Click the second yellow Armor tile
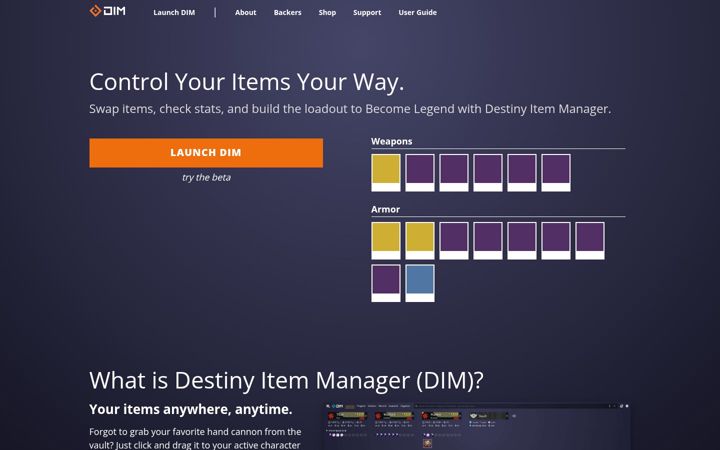This screenshot has width=720, height=450. pyautogui.click(x=420, y=241)
